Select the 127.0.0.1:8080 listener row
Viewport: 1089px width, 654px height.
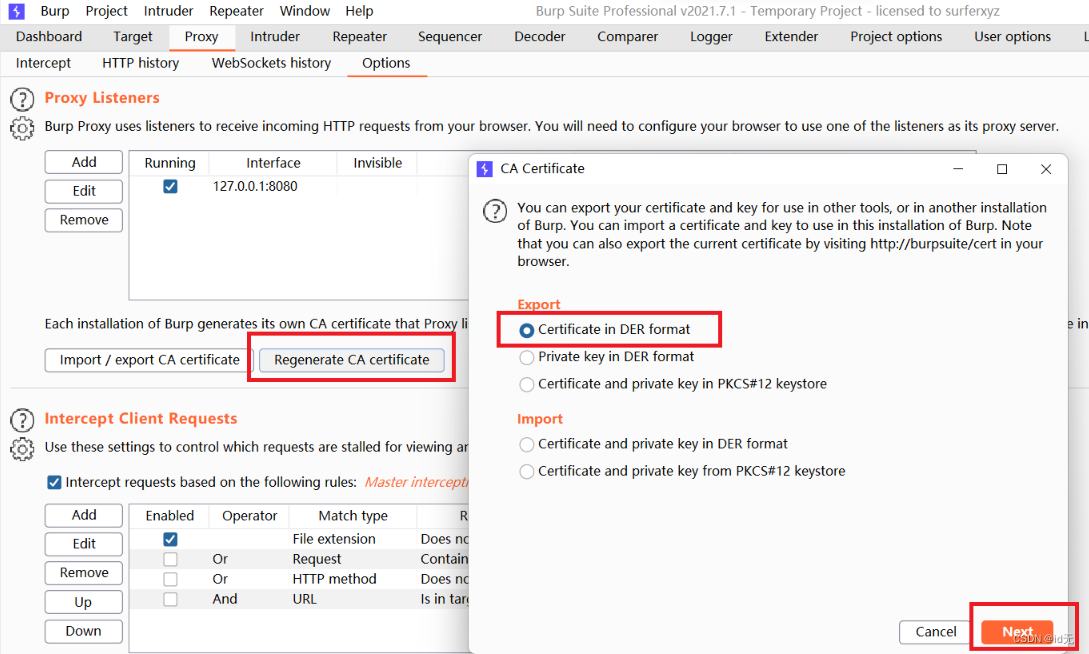(299, 187)
